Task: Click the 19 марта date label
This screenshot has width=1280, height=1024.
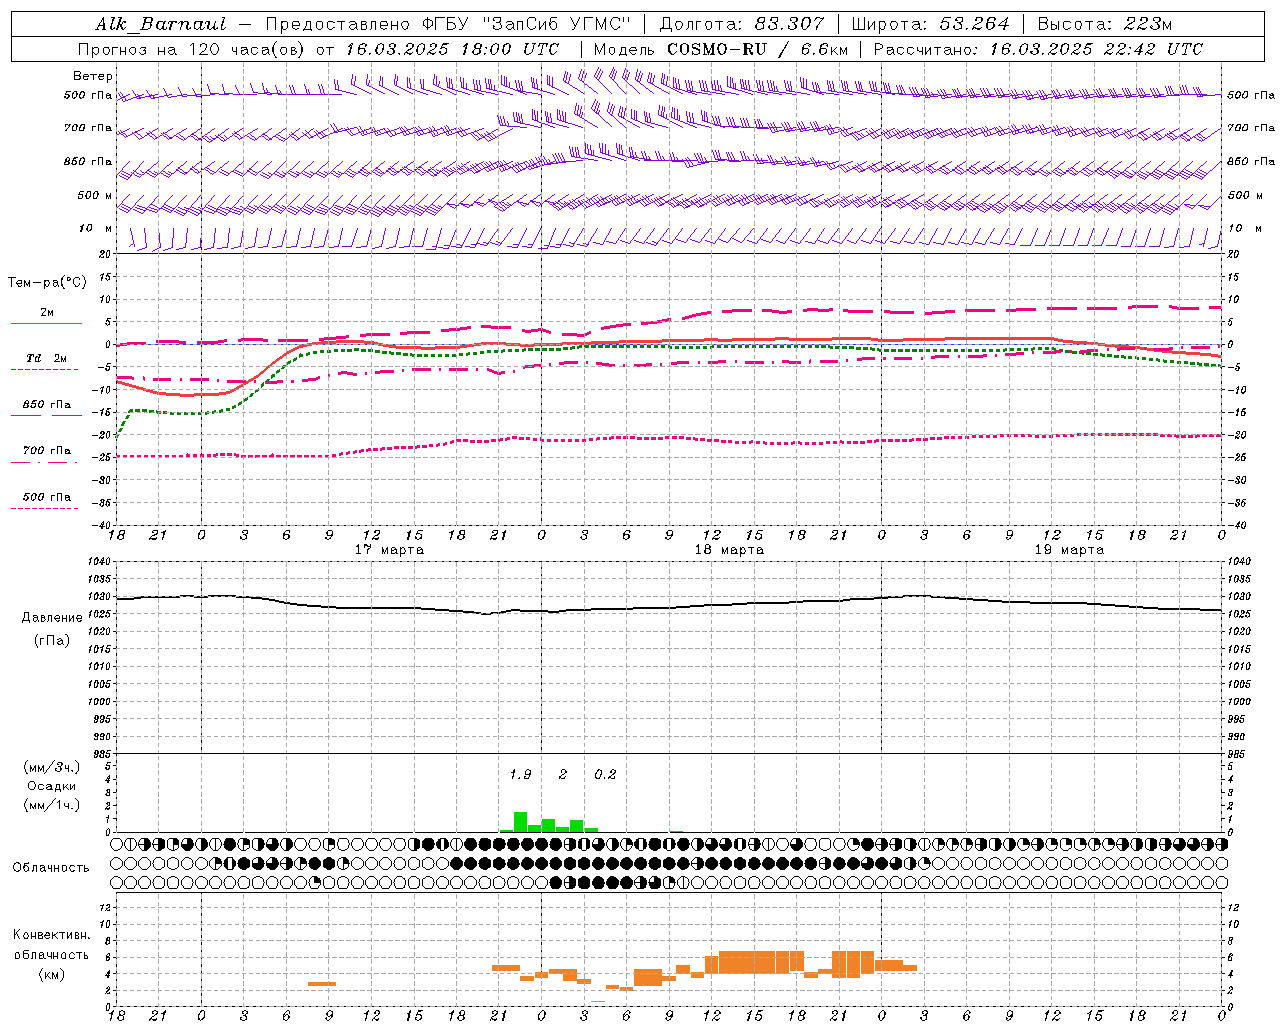Action: pyautogui.click(x=1069, y=550)
